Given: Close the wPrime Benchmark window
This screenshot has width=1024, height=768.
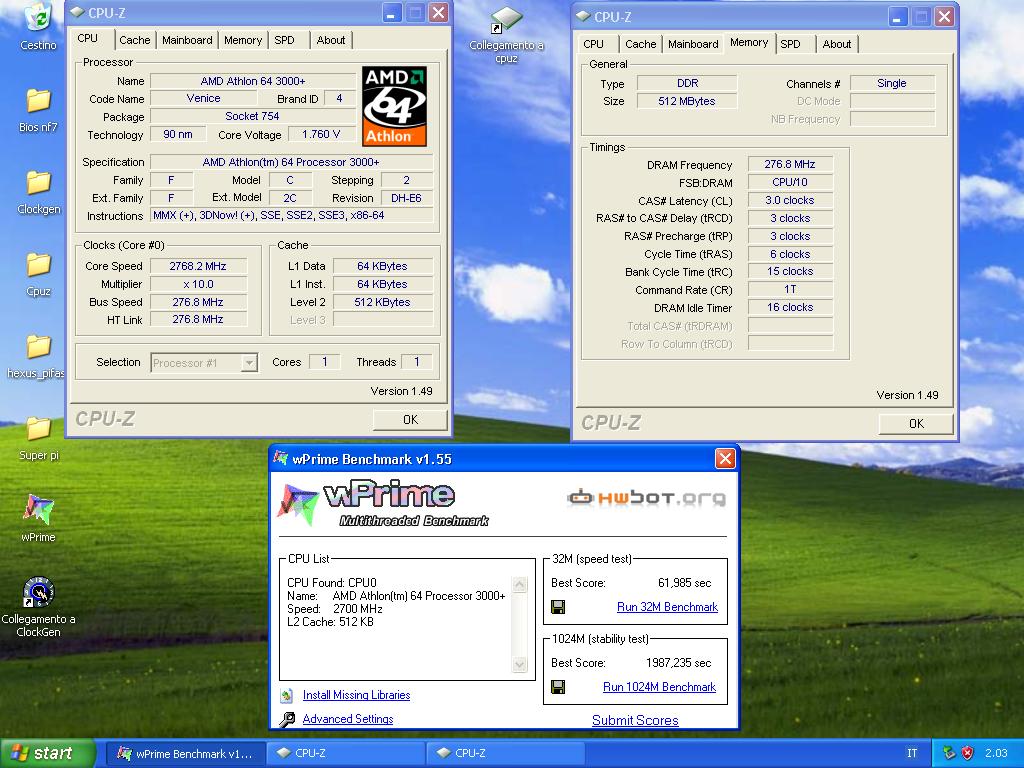Looking at the screenshot, I should click(725, 458).
